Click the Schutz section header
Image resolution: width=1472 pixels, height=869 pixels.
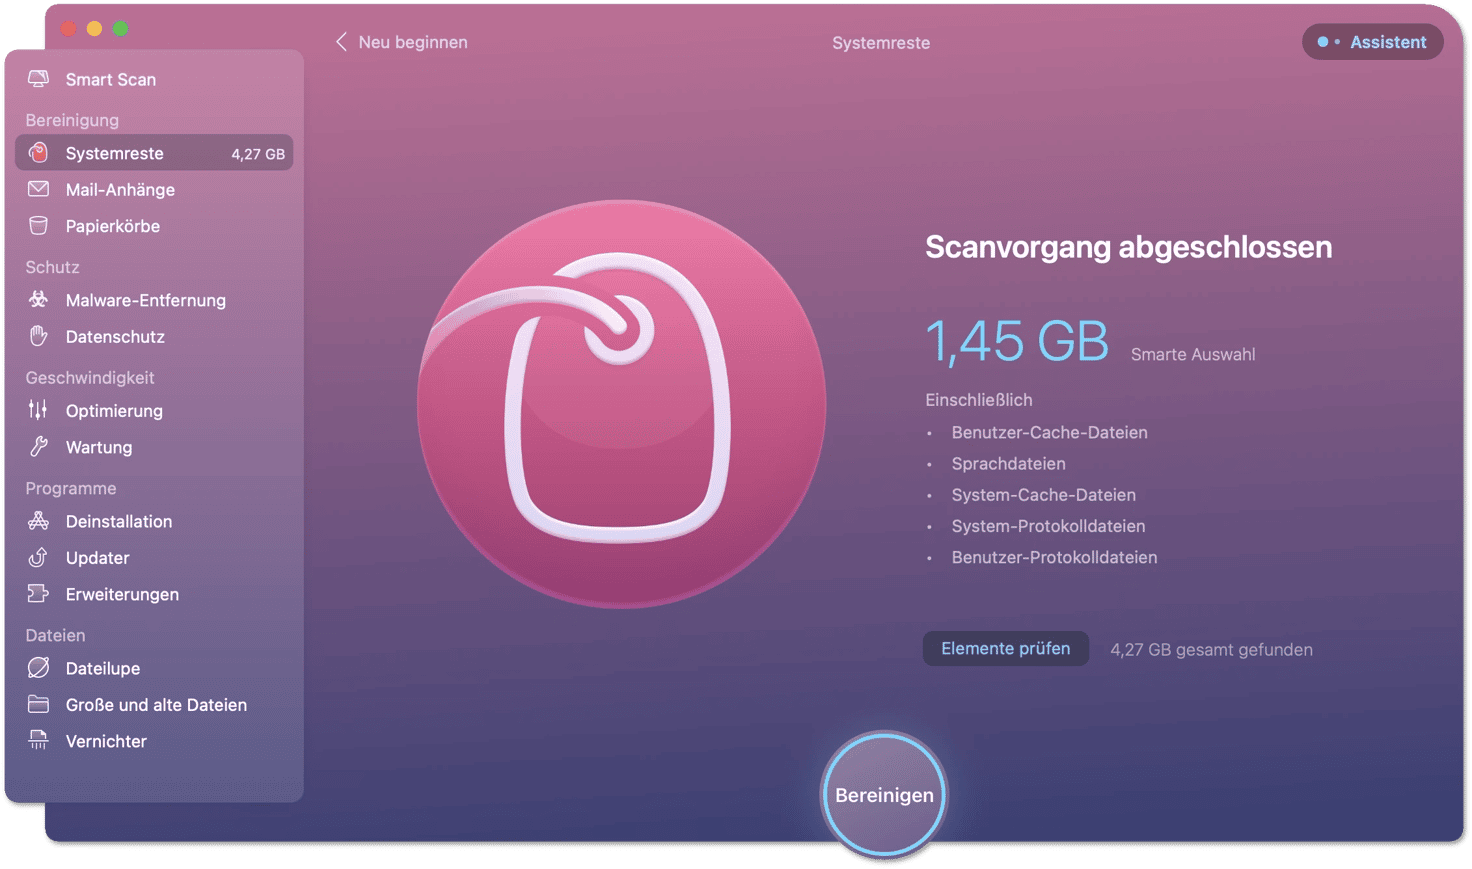tap(52, 267)
